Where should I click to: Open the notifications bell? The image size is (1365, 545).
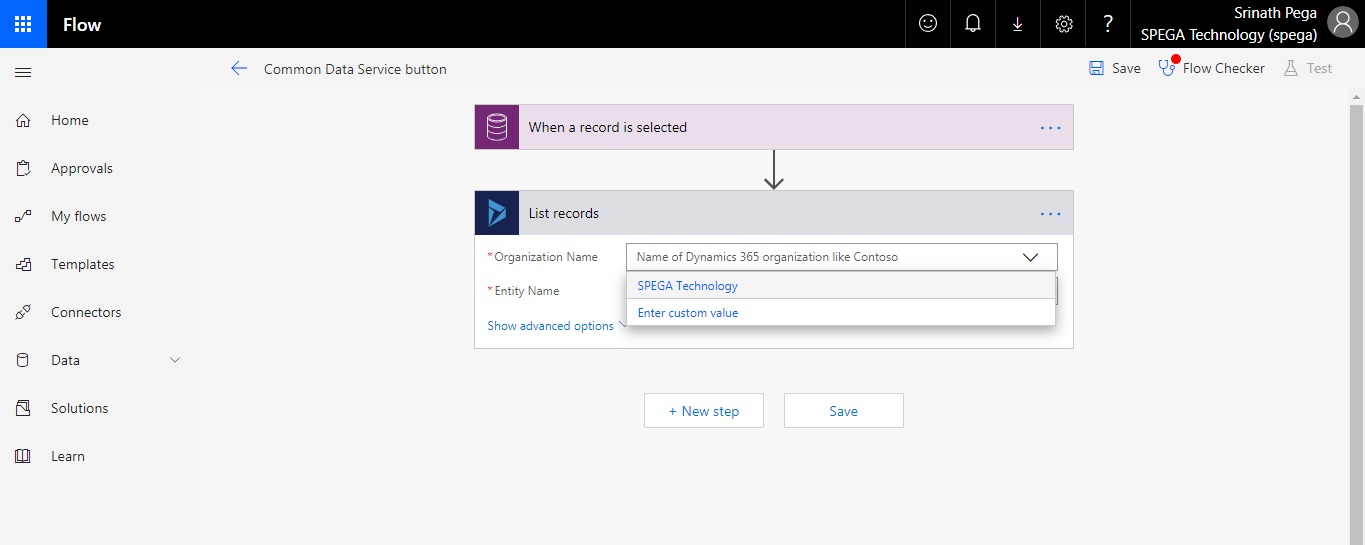coord(972,24)
